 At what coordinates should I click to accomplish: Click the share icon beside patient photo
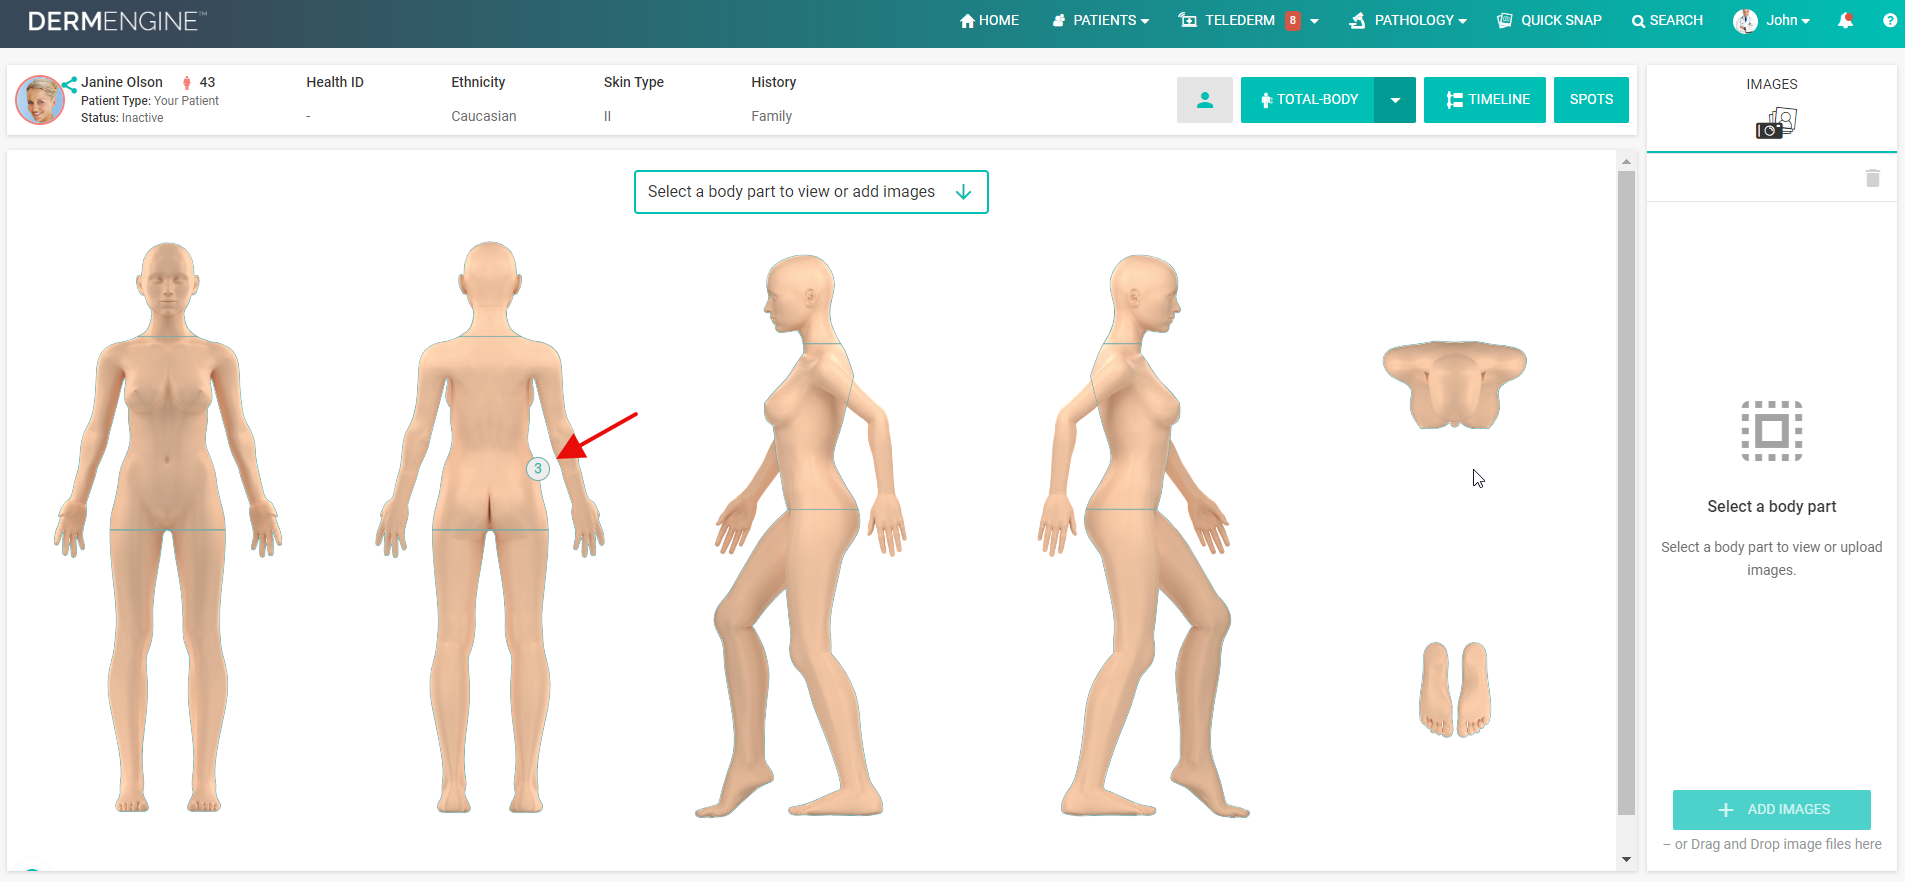point(69,84)
